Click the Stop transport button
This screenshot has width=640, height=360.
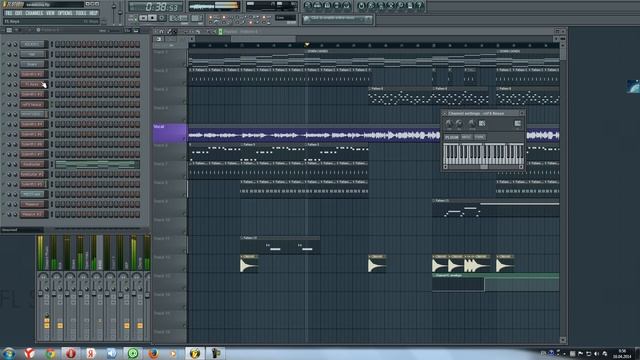click(x=152, y=18)
